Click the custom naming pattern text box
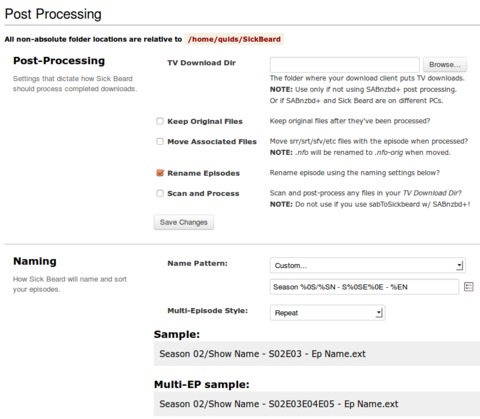The height and width of the screenshot is (419, 480). tap(364, 287)
